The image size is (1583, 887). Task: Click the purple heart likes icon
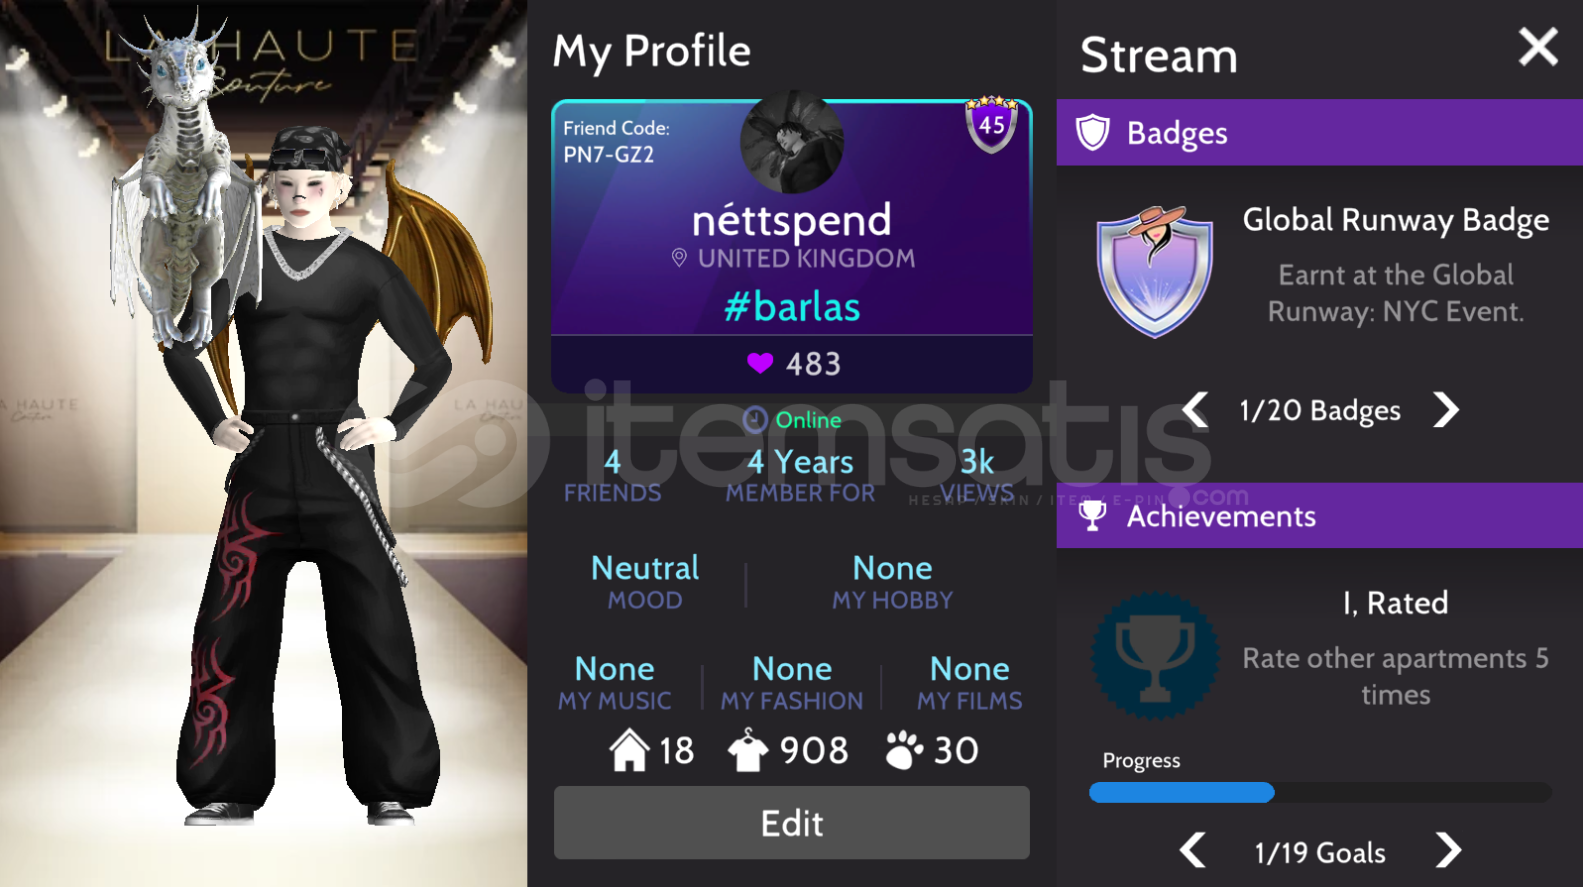click(x=760, y=363)
